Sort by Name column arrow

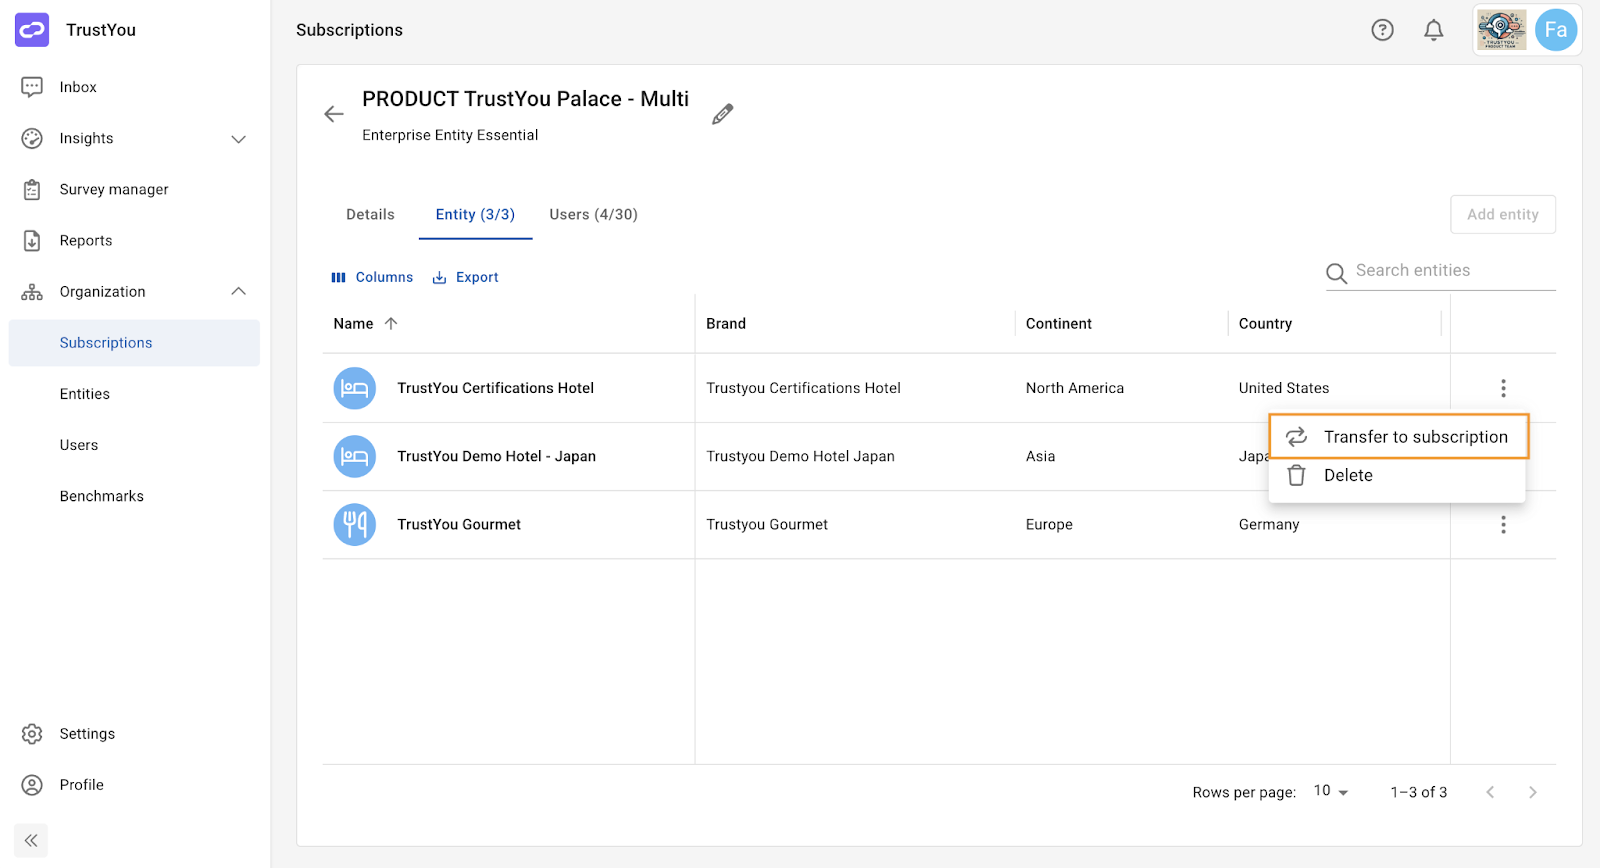point(391,323)
